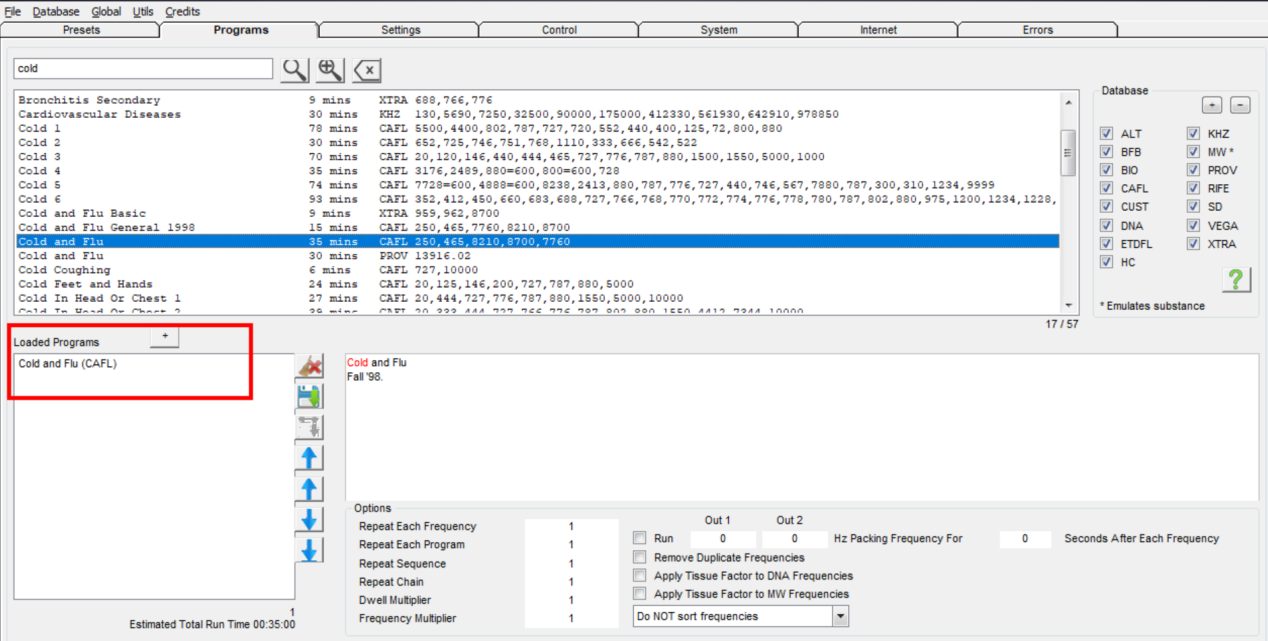Click the broom icon with red X
1268x641 pixels.
[310, 367]
